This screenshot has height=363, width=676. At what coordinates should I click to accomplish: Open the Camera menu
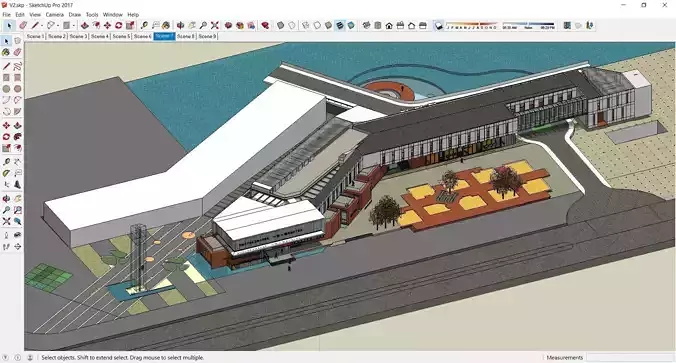point(54,14)
